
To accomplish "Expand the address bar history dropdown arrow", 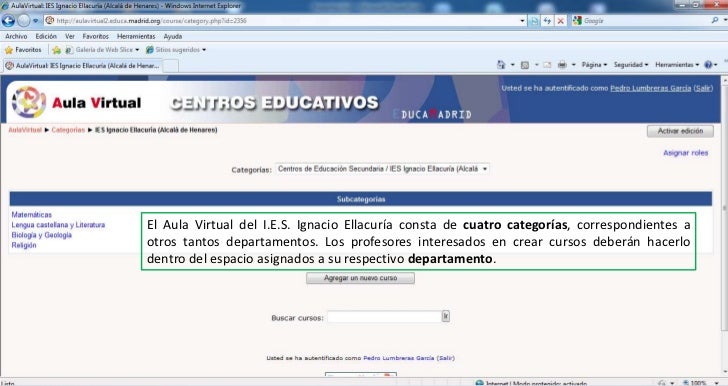I will pyautogui.click(x=522, y=21).
